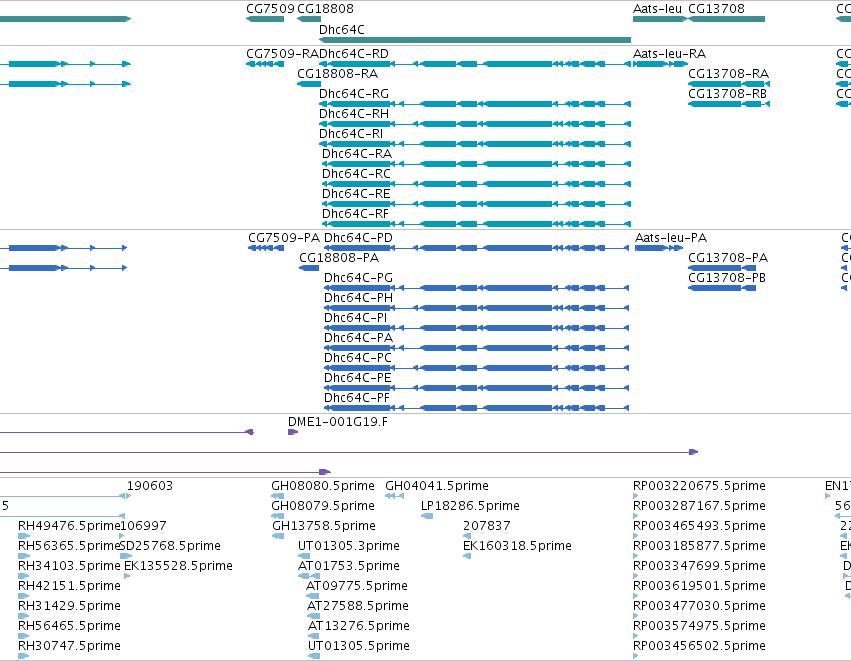Open transcript Aats-leu-RA
This screenshot has height=661, width=851.
(x=670, y=54)
